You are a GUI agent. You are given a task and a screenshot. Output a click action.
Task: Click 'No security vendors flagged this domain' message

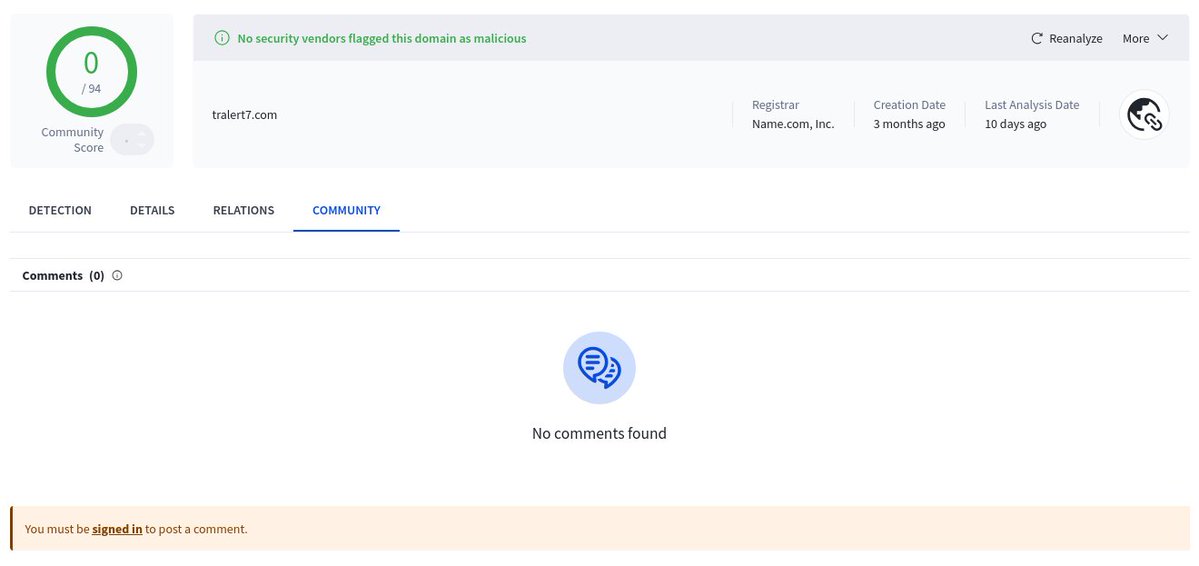[x=382, y=38]
